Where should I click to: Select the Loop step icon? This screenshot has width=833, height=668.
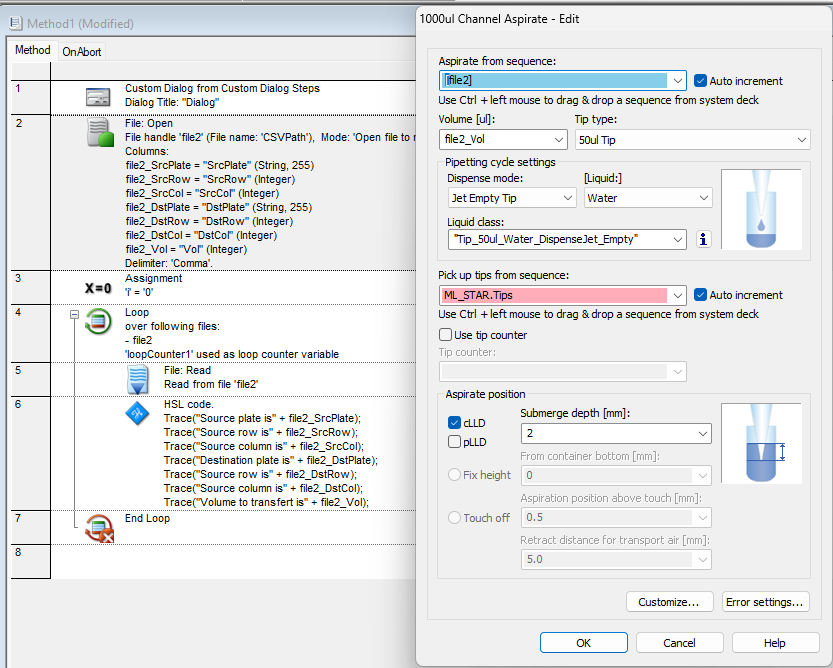click(98, 321)
